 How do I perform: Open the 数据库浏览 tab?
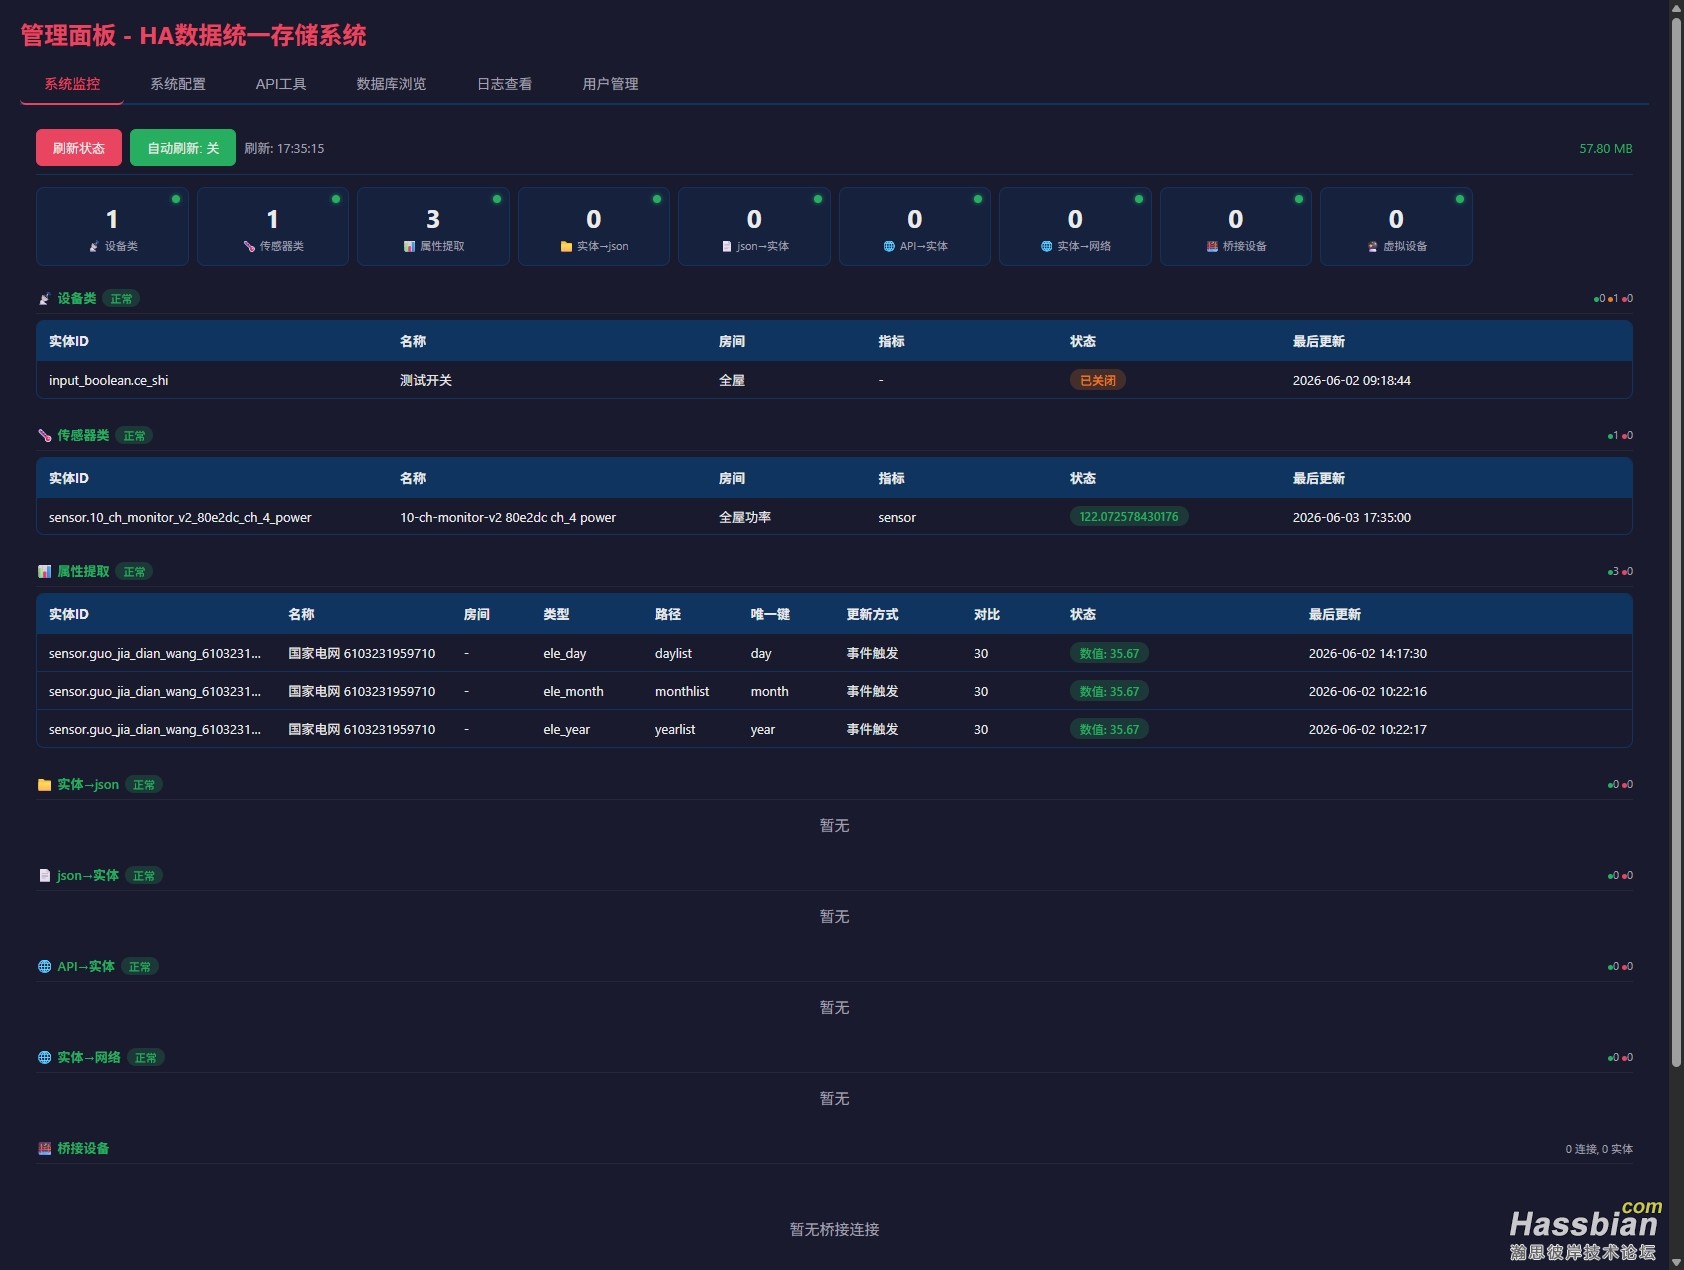click(391, 84)
